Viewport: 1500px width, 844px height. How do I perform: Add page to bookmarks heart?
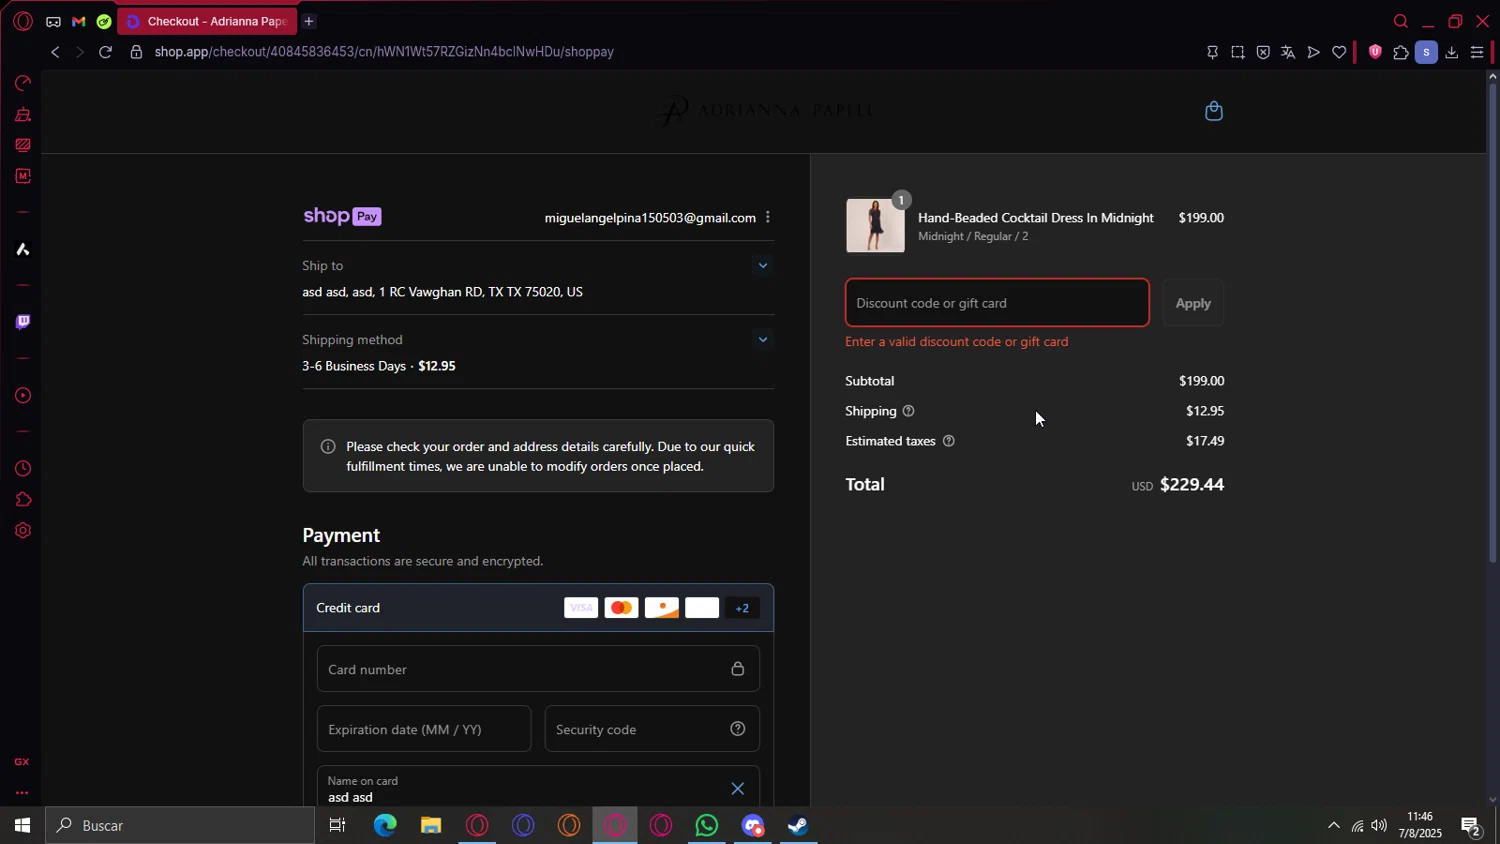(1339, 52)
